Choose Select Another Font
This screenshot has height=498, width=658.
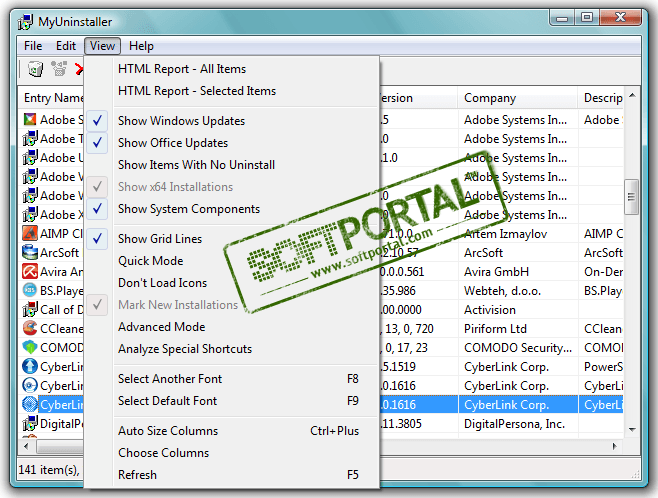[231, 379]
